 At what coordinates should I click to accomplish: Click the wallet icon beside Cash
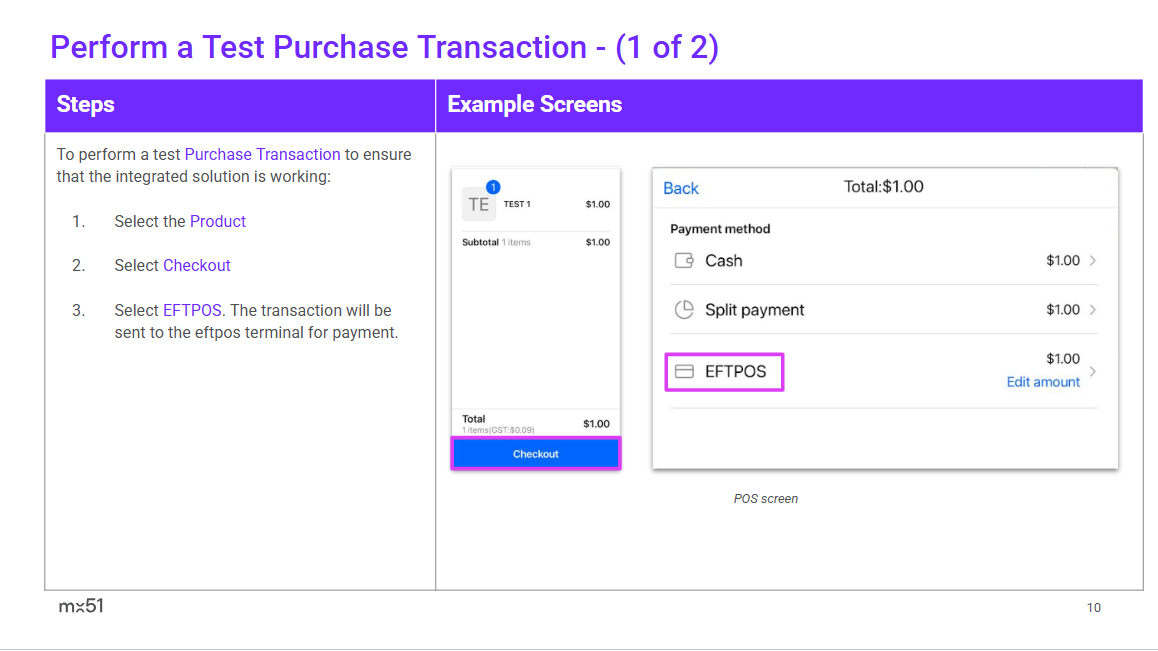point(684,261)
